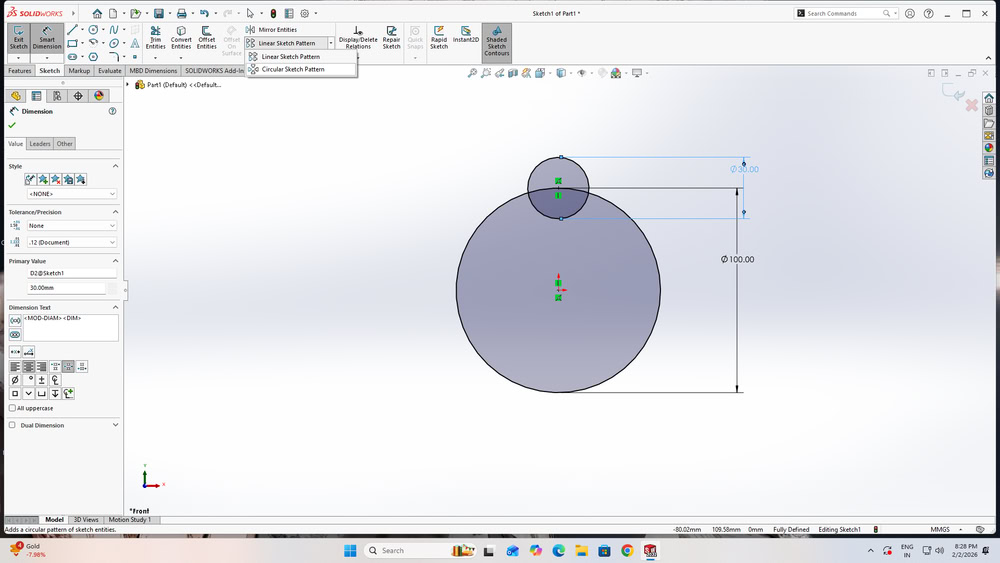Toggle Instant2D mode
The width and height of the screenshot is (1000, 563).
click(466, 34)
